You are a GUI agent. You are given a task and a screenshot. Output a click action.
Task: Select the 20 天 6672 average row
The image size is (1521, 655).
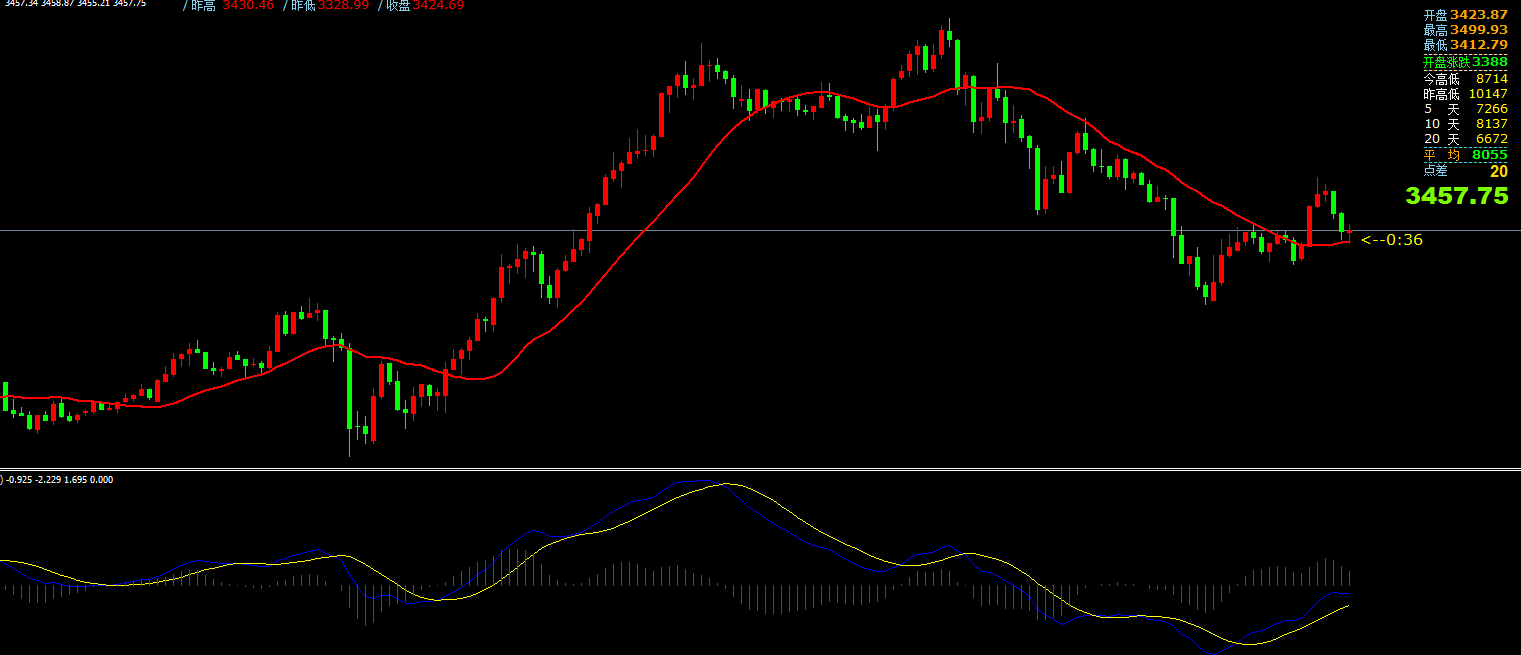(x=1464, y=139)
